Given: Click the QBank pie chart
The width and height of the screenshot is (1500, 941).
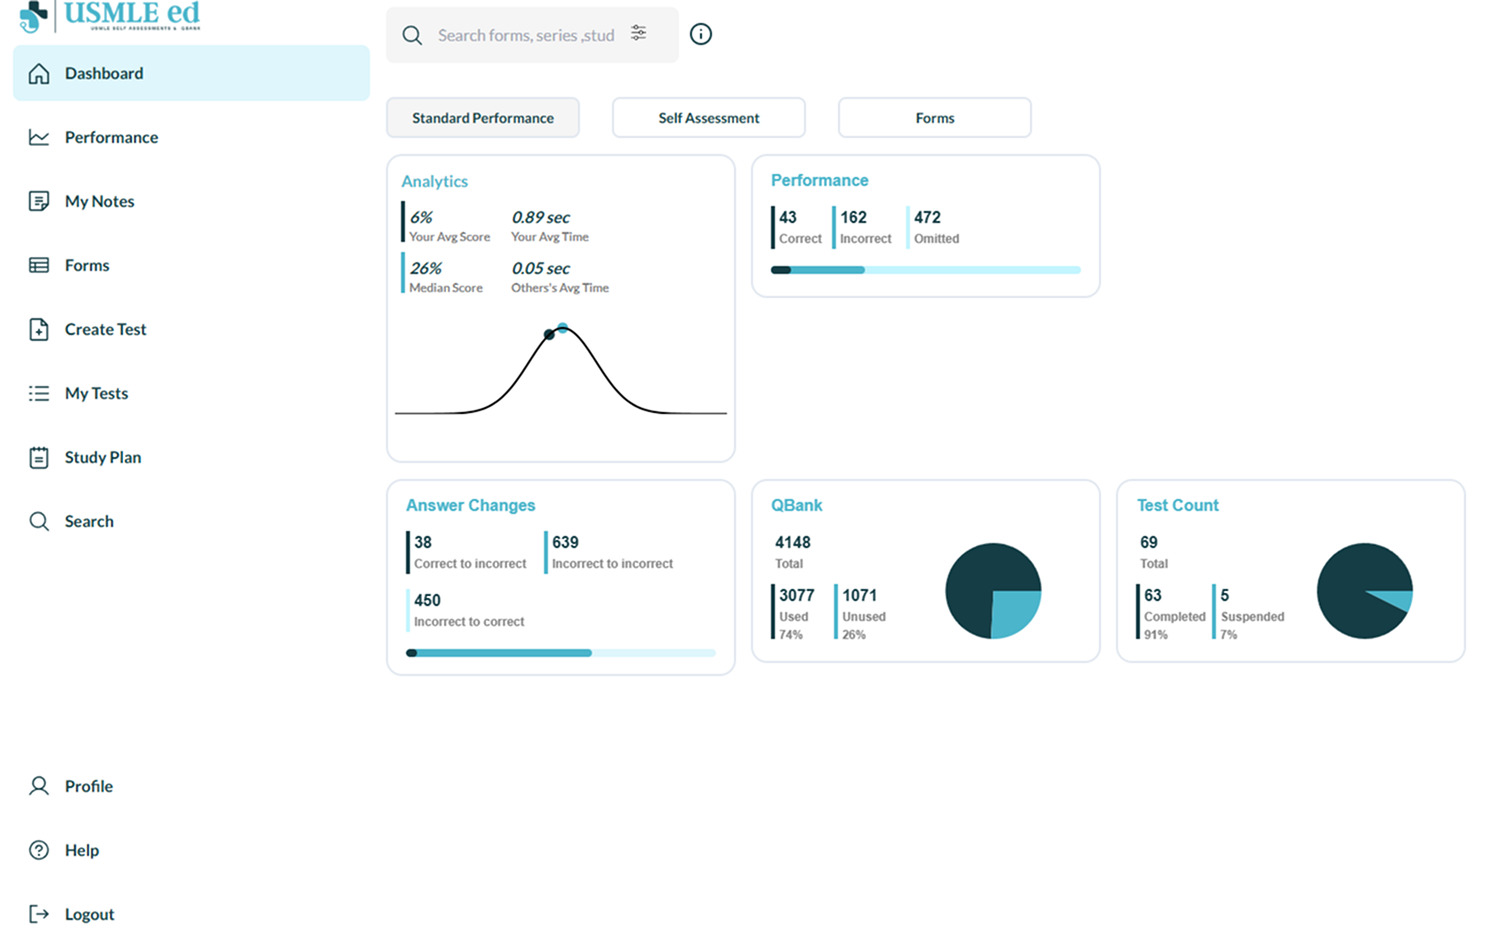Looking at the screenshot, I should click(993, 590).
